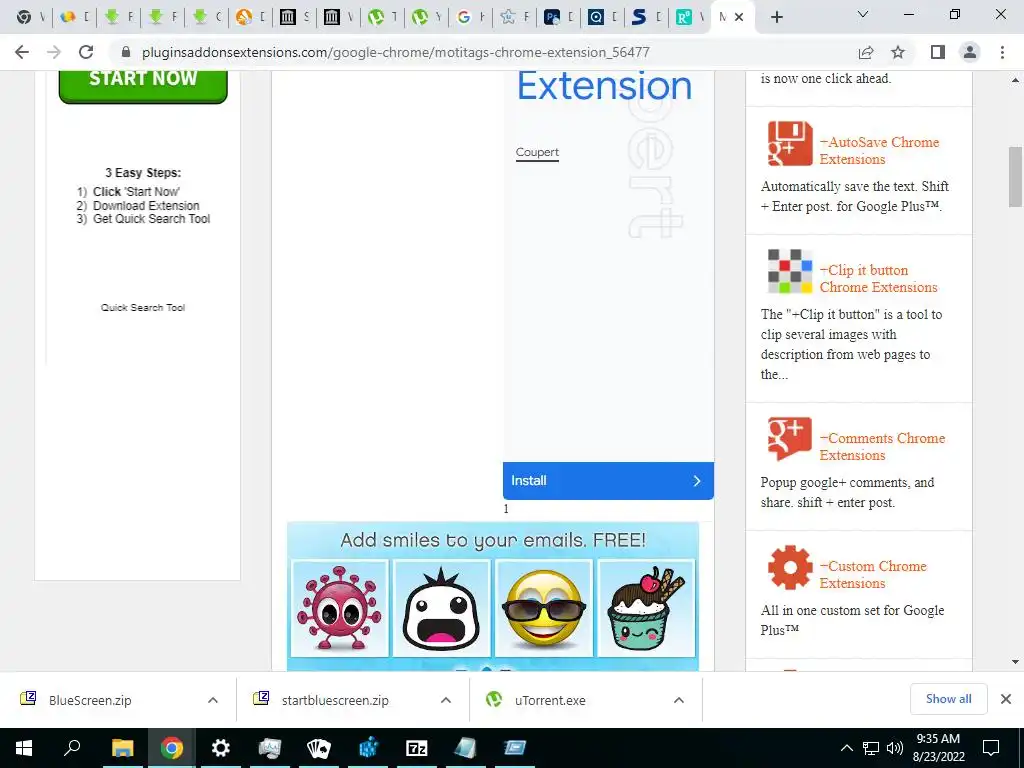1024x768 pixels.
Task: Open the Coupert link
Action: [537, 152]
